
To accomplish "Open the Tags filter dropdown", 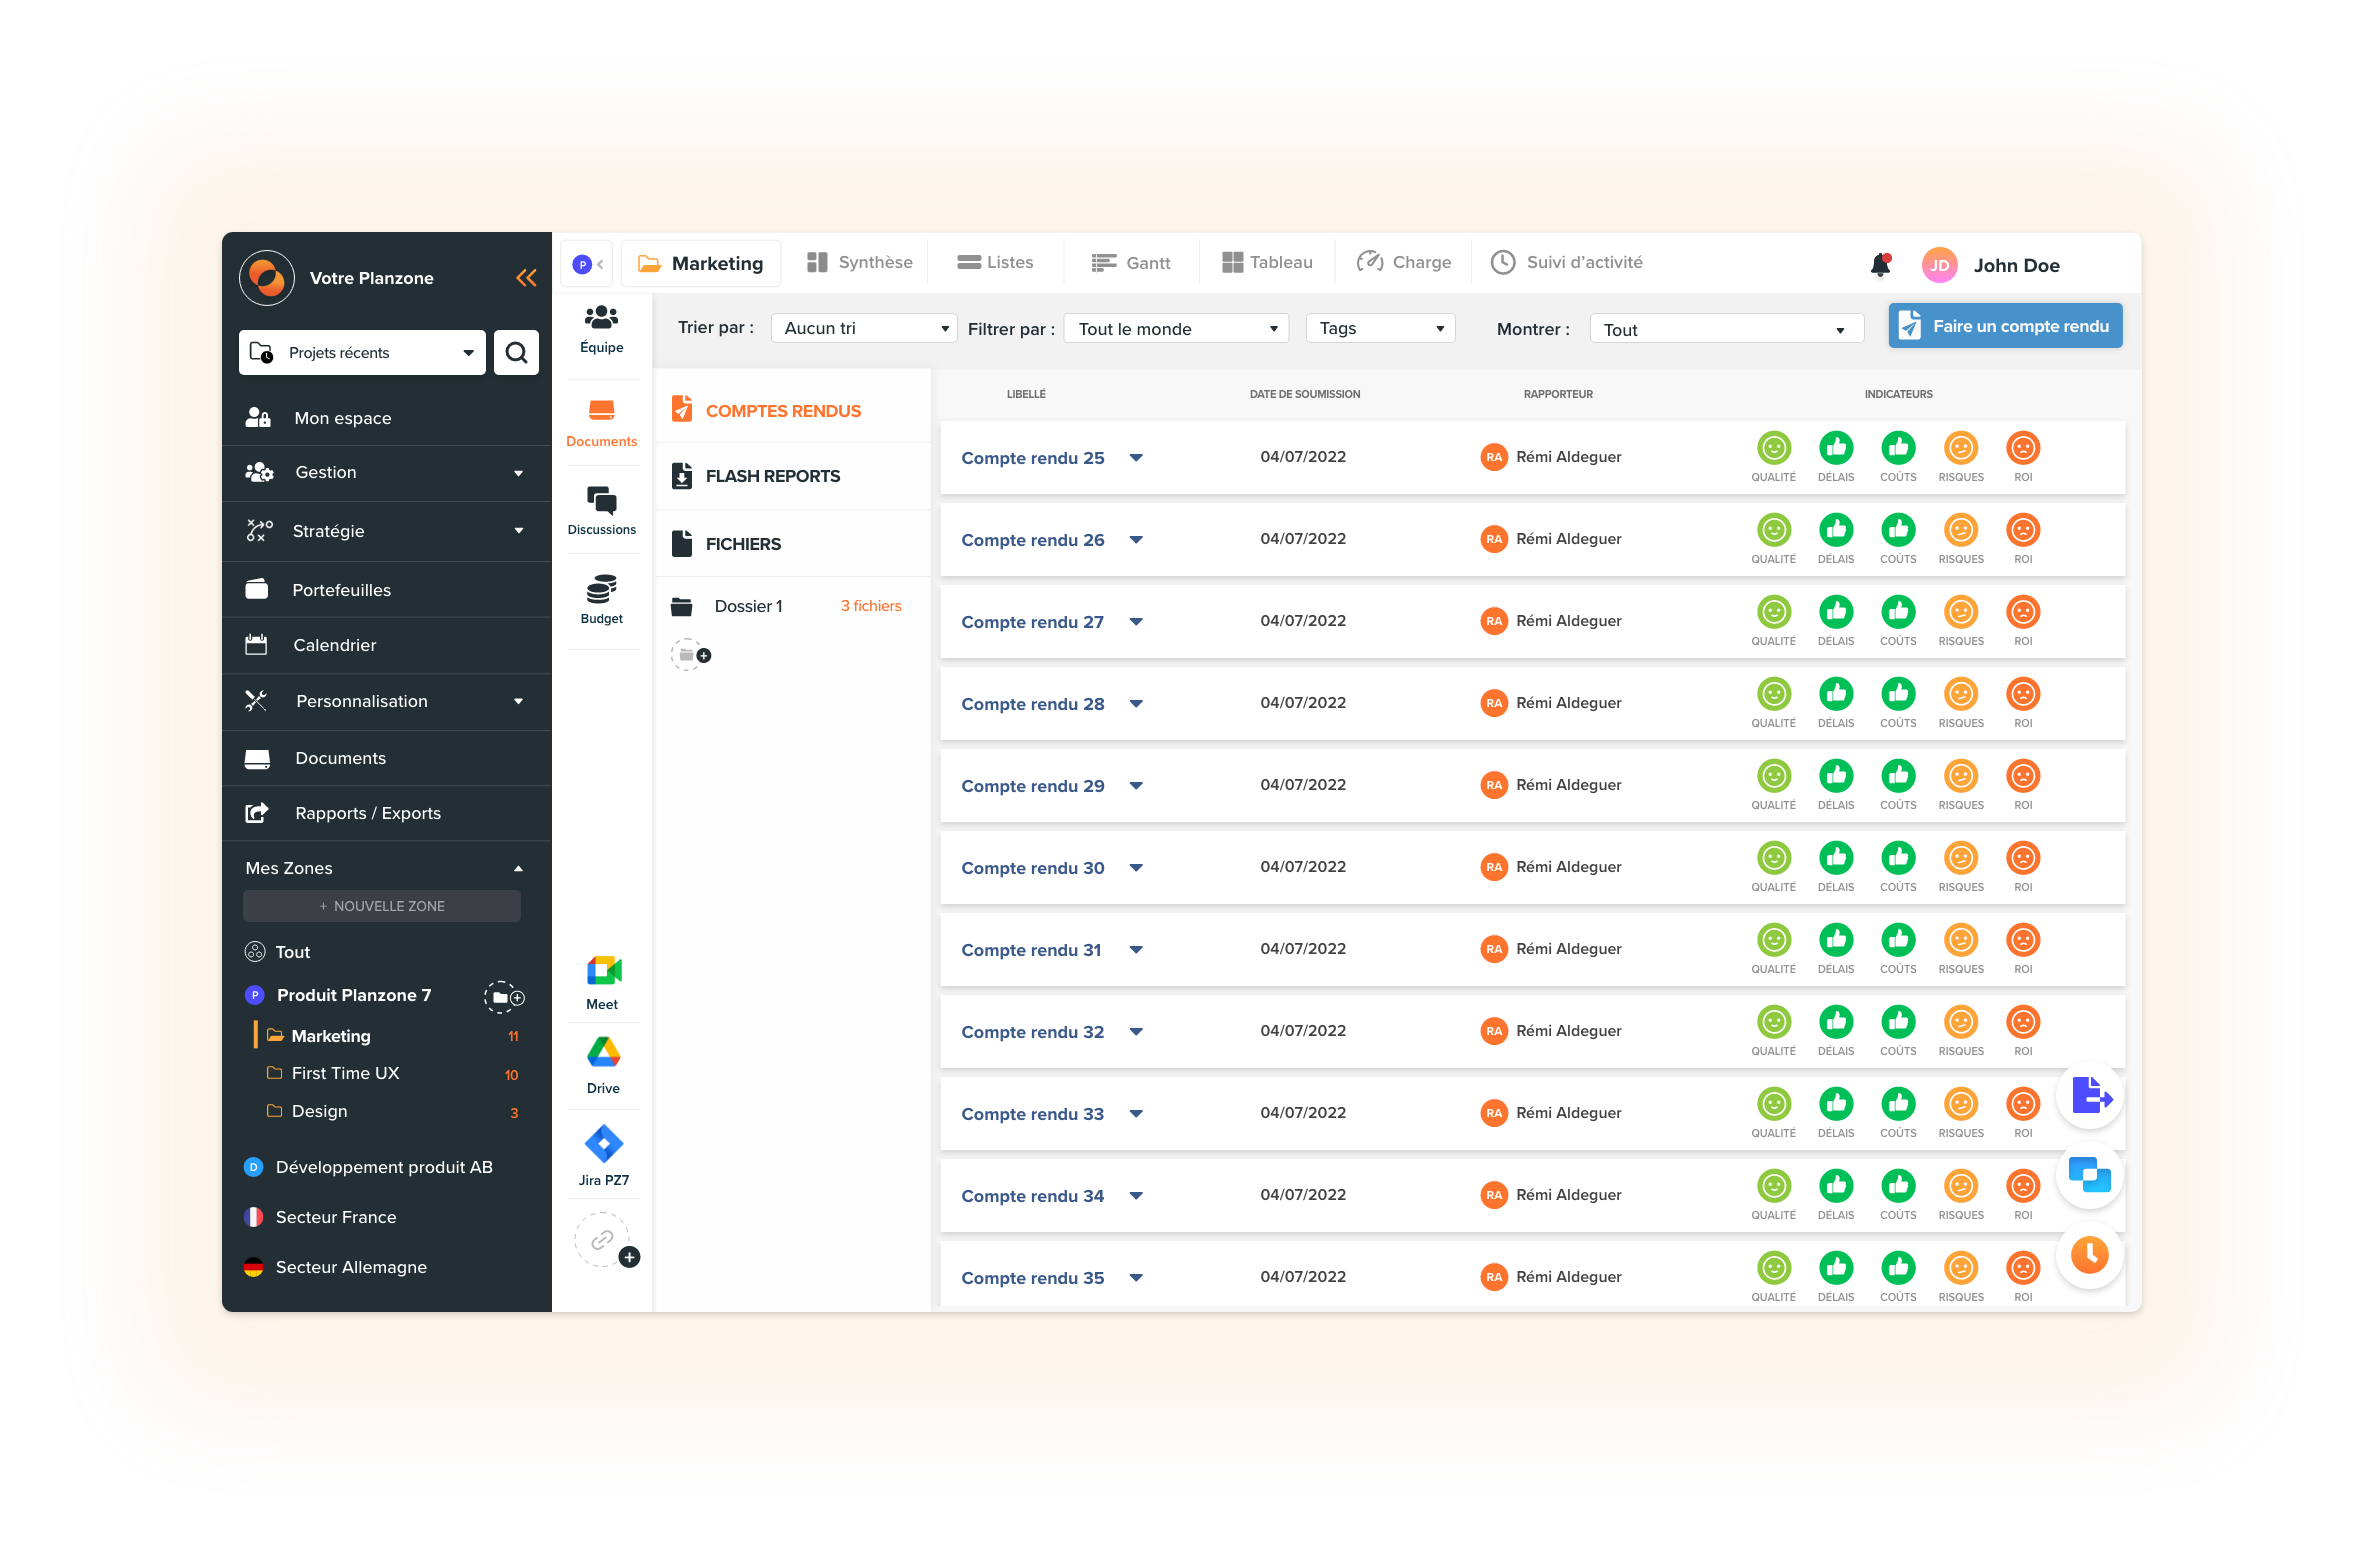I will [x=1380, y=328].
